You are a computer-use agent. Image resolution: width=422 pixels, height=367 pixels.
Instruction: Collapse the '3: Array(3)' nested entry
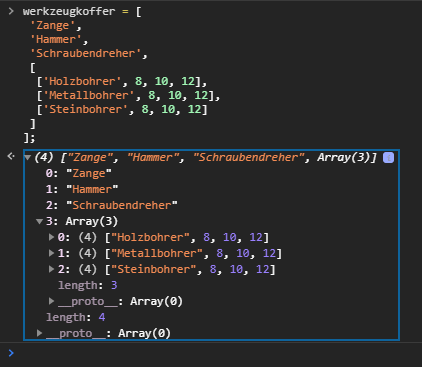pyautogui.click(x=39, y=221)
